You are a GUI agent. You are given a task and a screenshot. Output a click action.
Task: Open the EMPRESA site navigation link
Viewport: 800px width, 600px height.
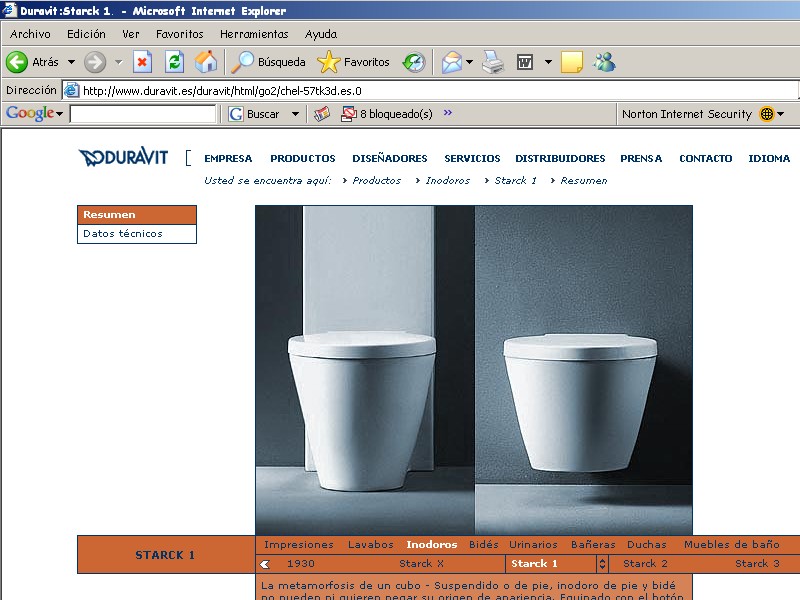(x=228, y=159)
